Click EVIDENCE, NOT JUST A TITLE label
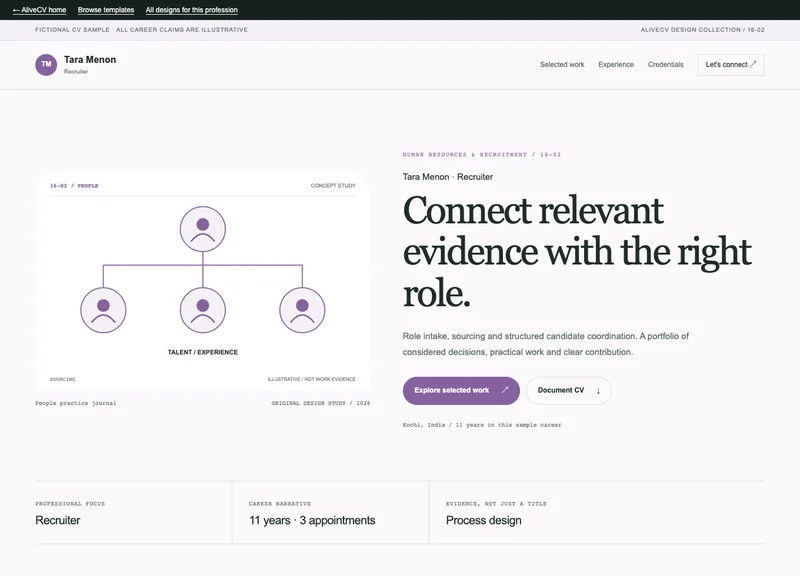Screen dimensions: 800x576 [x=496, y=504]
